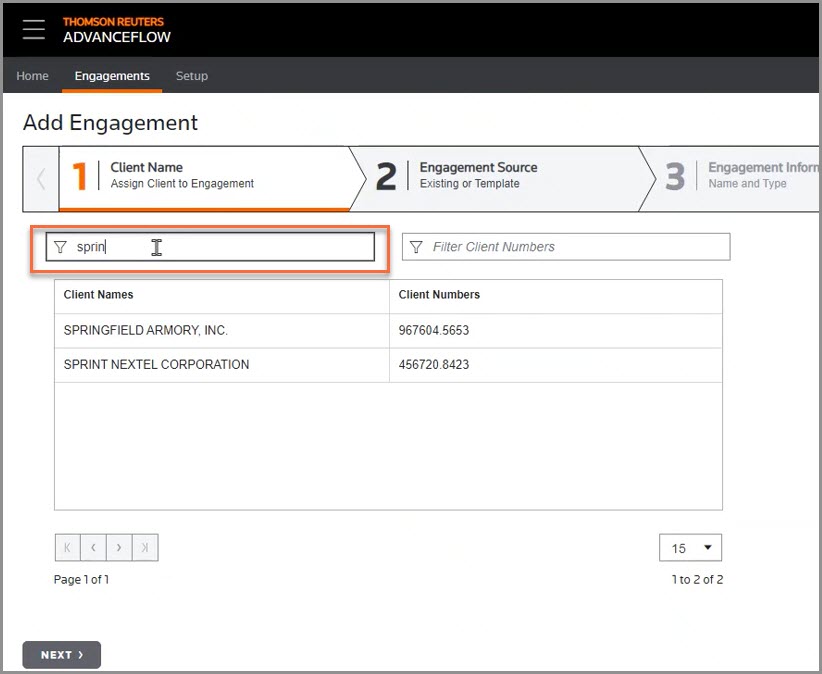822x674 pixels.
Task: Select the Engagements tab
Action: (111, 76)
